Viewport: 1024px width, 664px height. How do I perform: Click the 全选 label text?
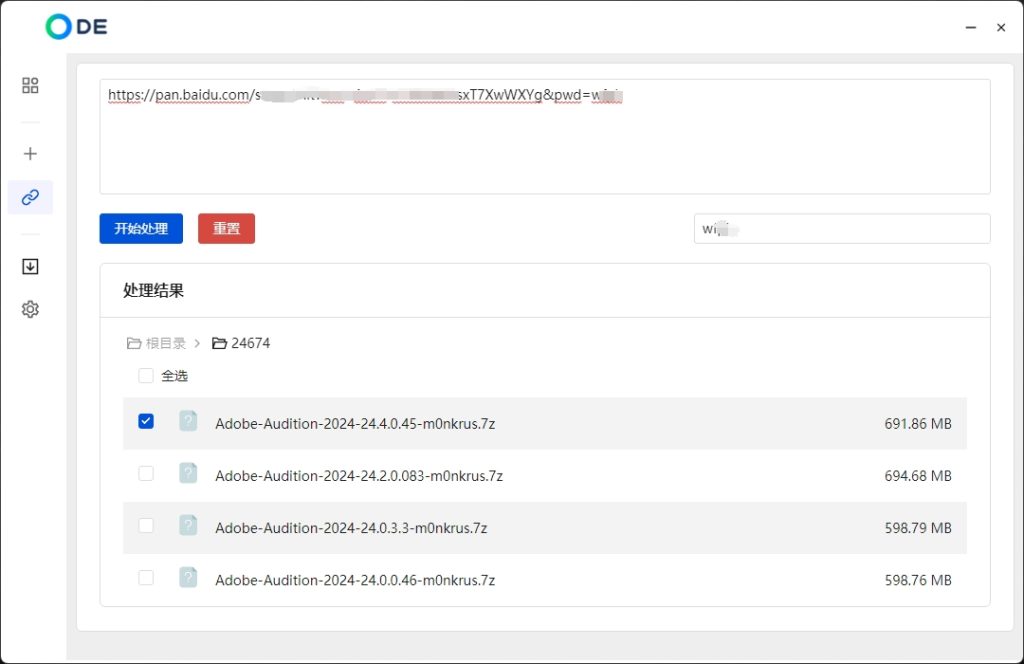tap(174, 376)
